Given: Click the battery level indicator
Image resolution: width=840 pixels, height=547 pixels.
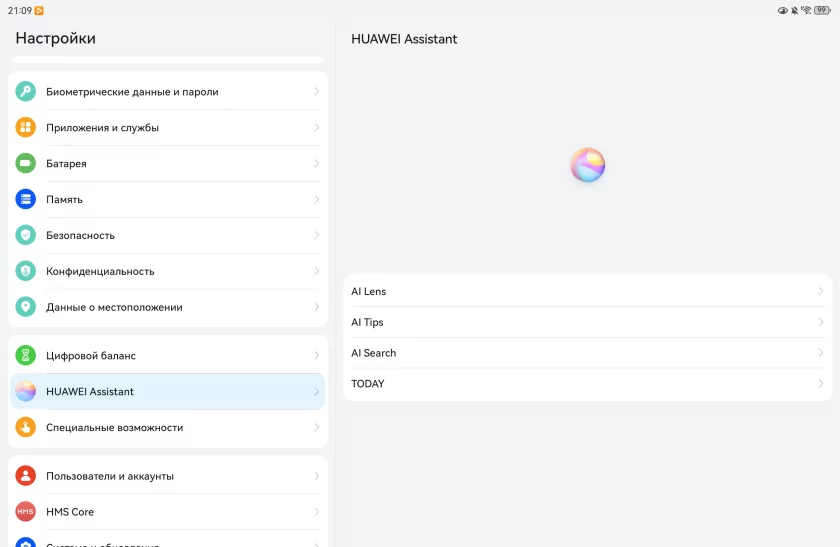Looking at the screenshot, I should [822, 10].
